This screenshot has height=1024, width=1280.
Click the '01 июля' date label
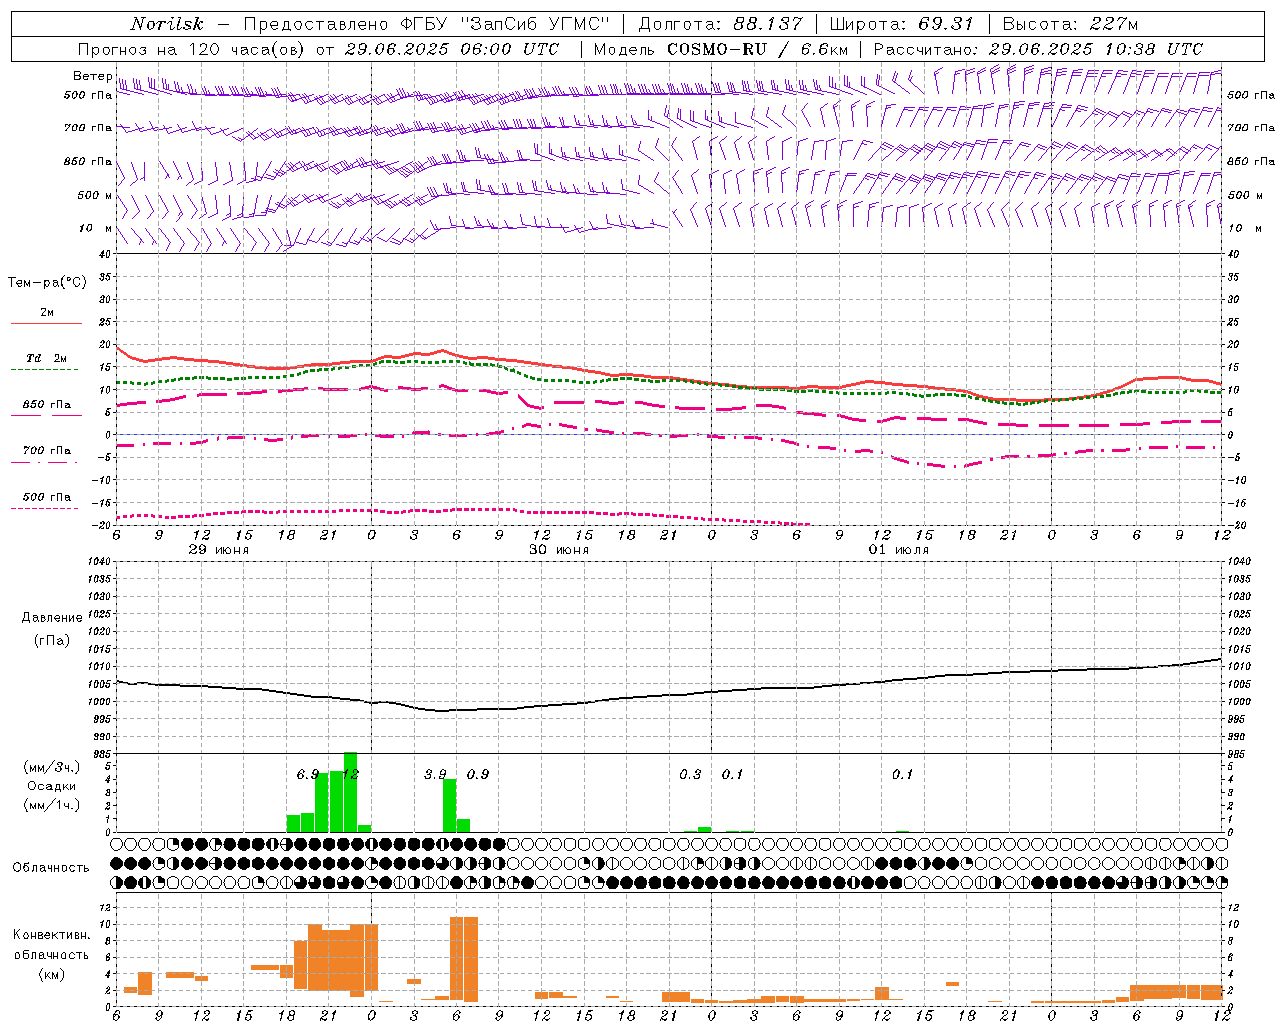pos(899,550)
